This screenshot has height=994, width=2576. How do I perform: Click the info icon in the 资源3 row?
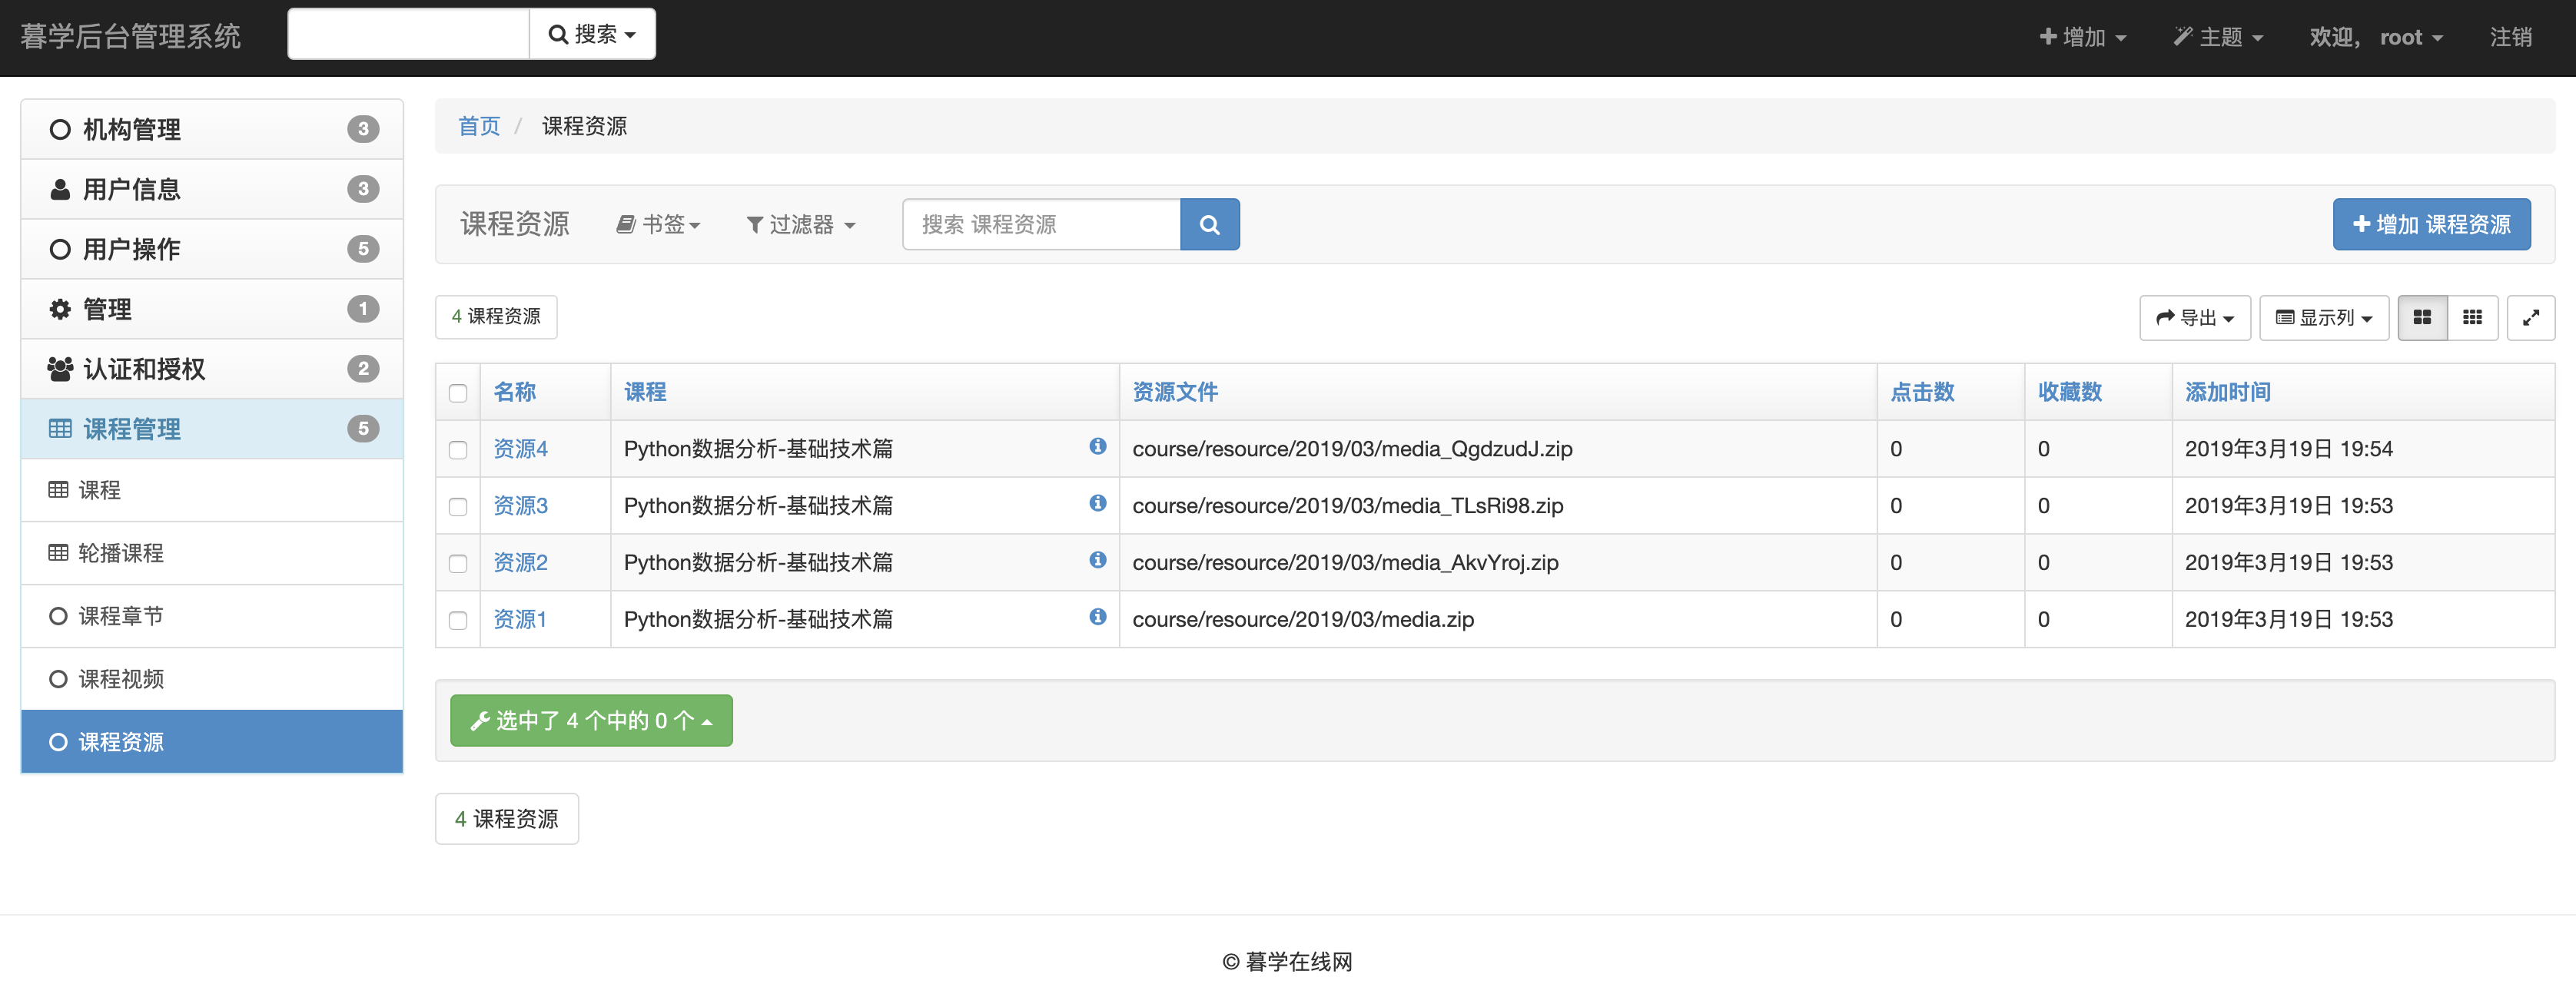point(1097,503)
